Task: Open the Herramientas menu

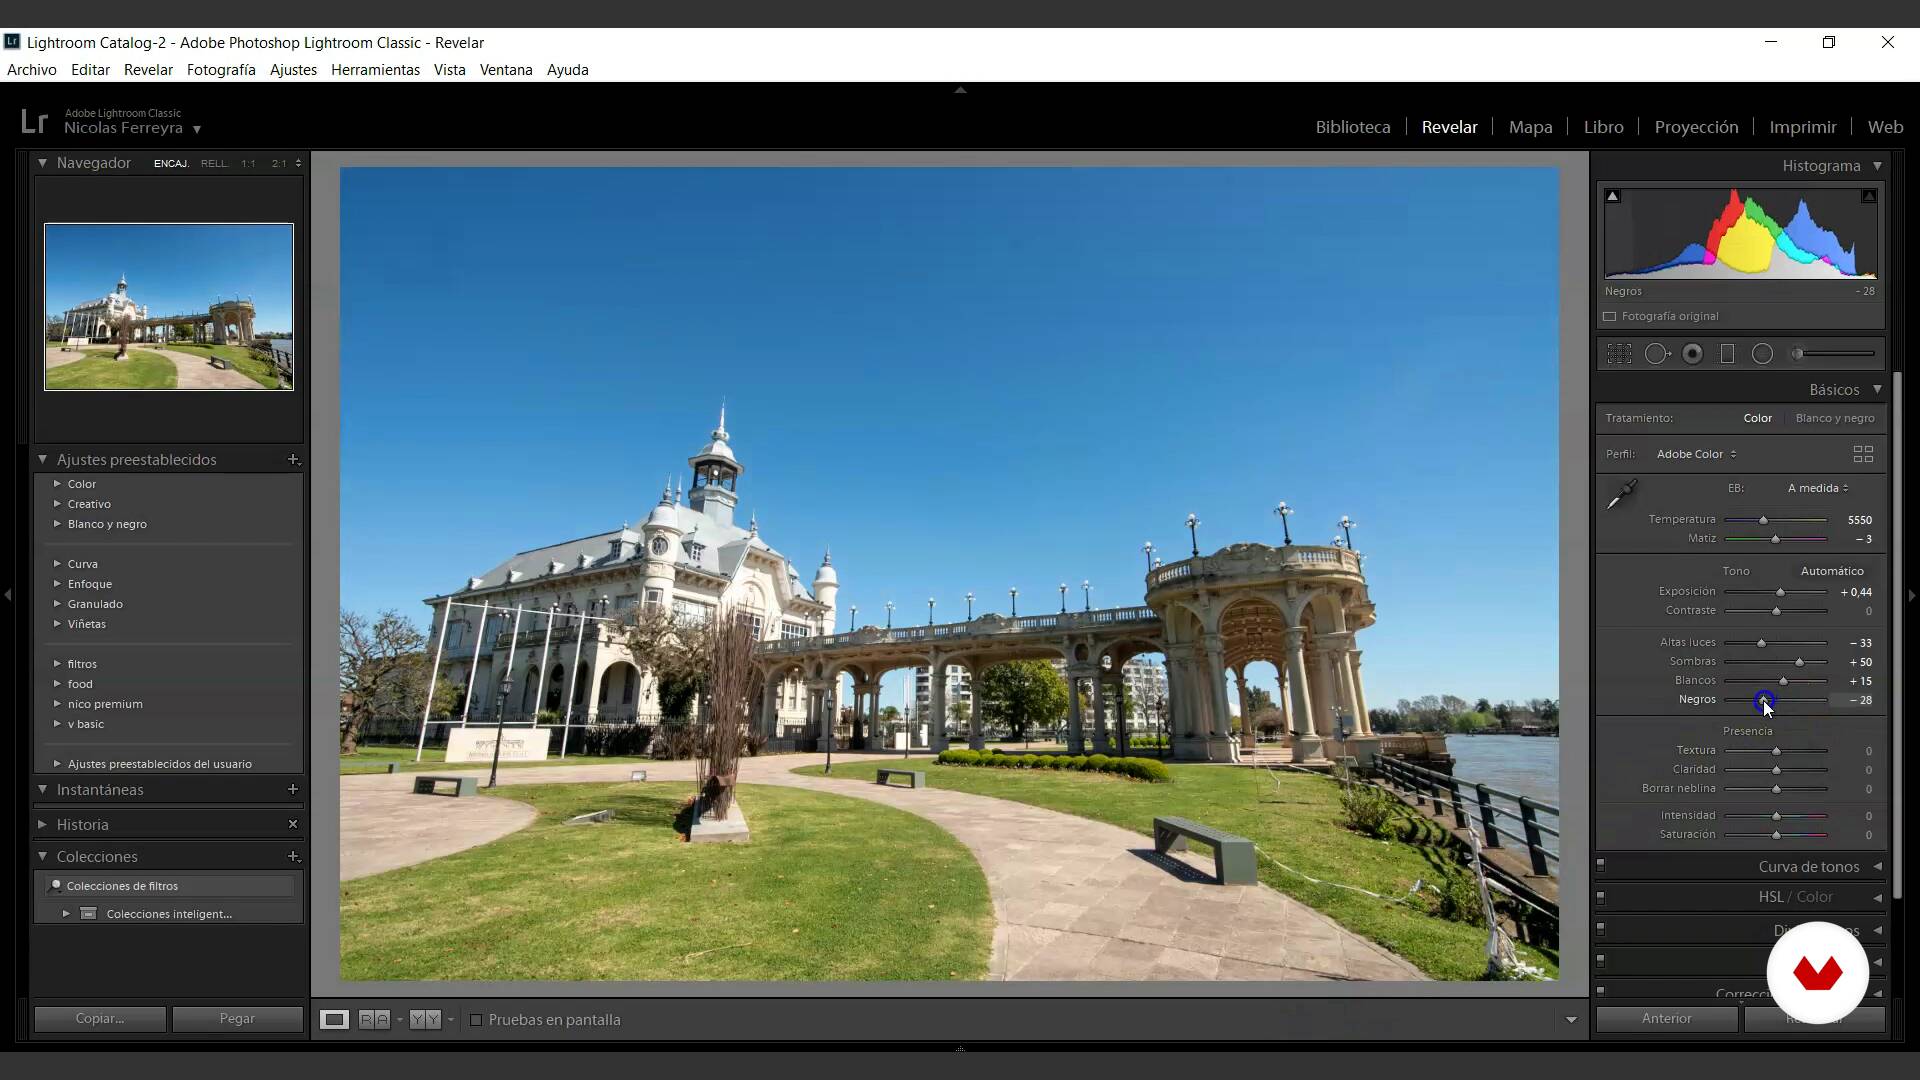Action: tap(375, 70)
